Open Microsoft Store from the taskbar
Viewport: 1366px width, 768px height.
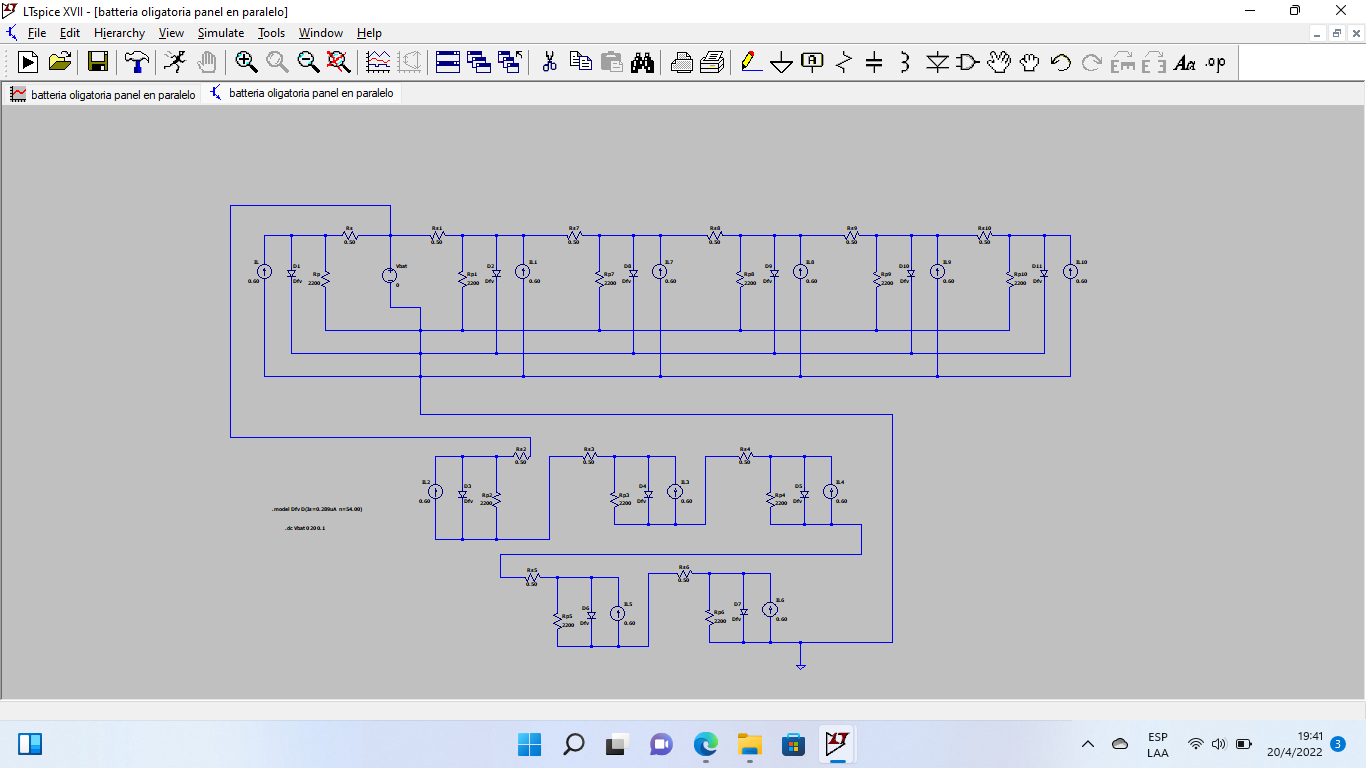click(794, 744)
